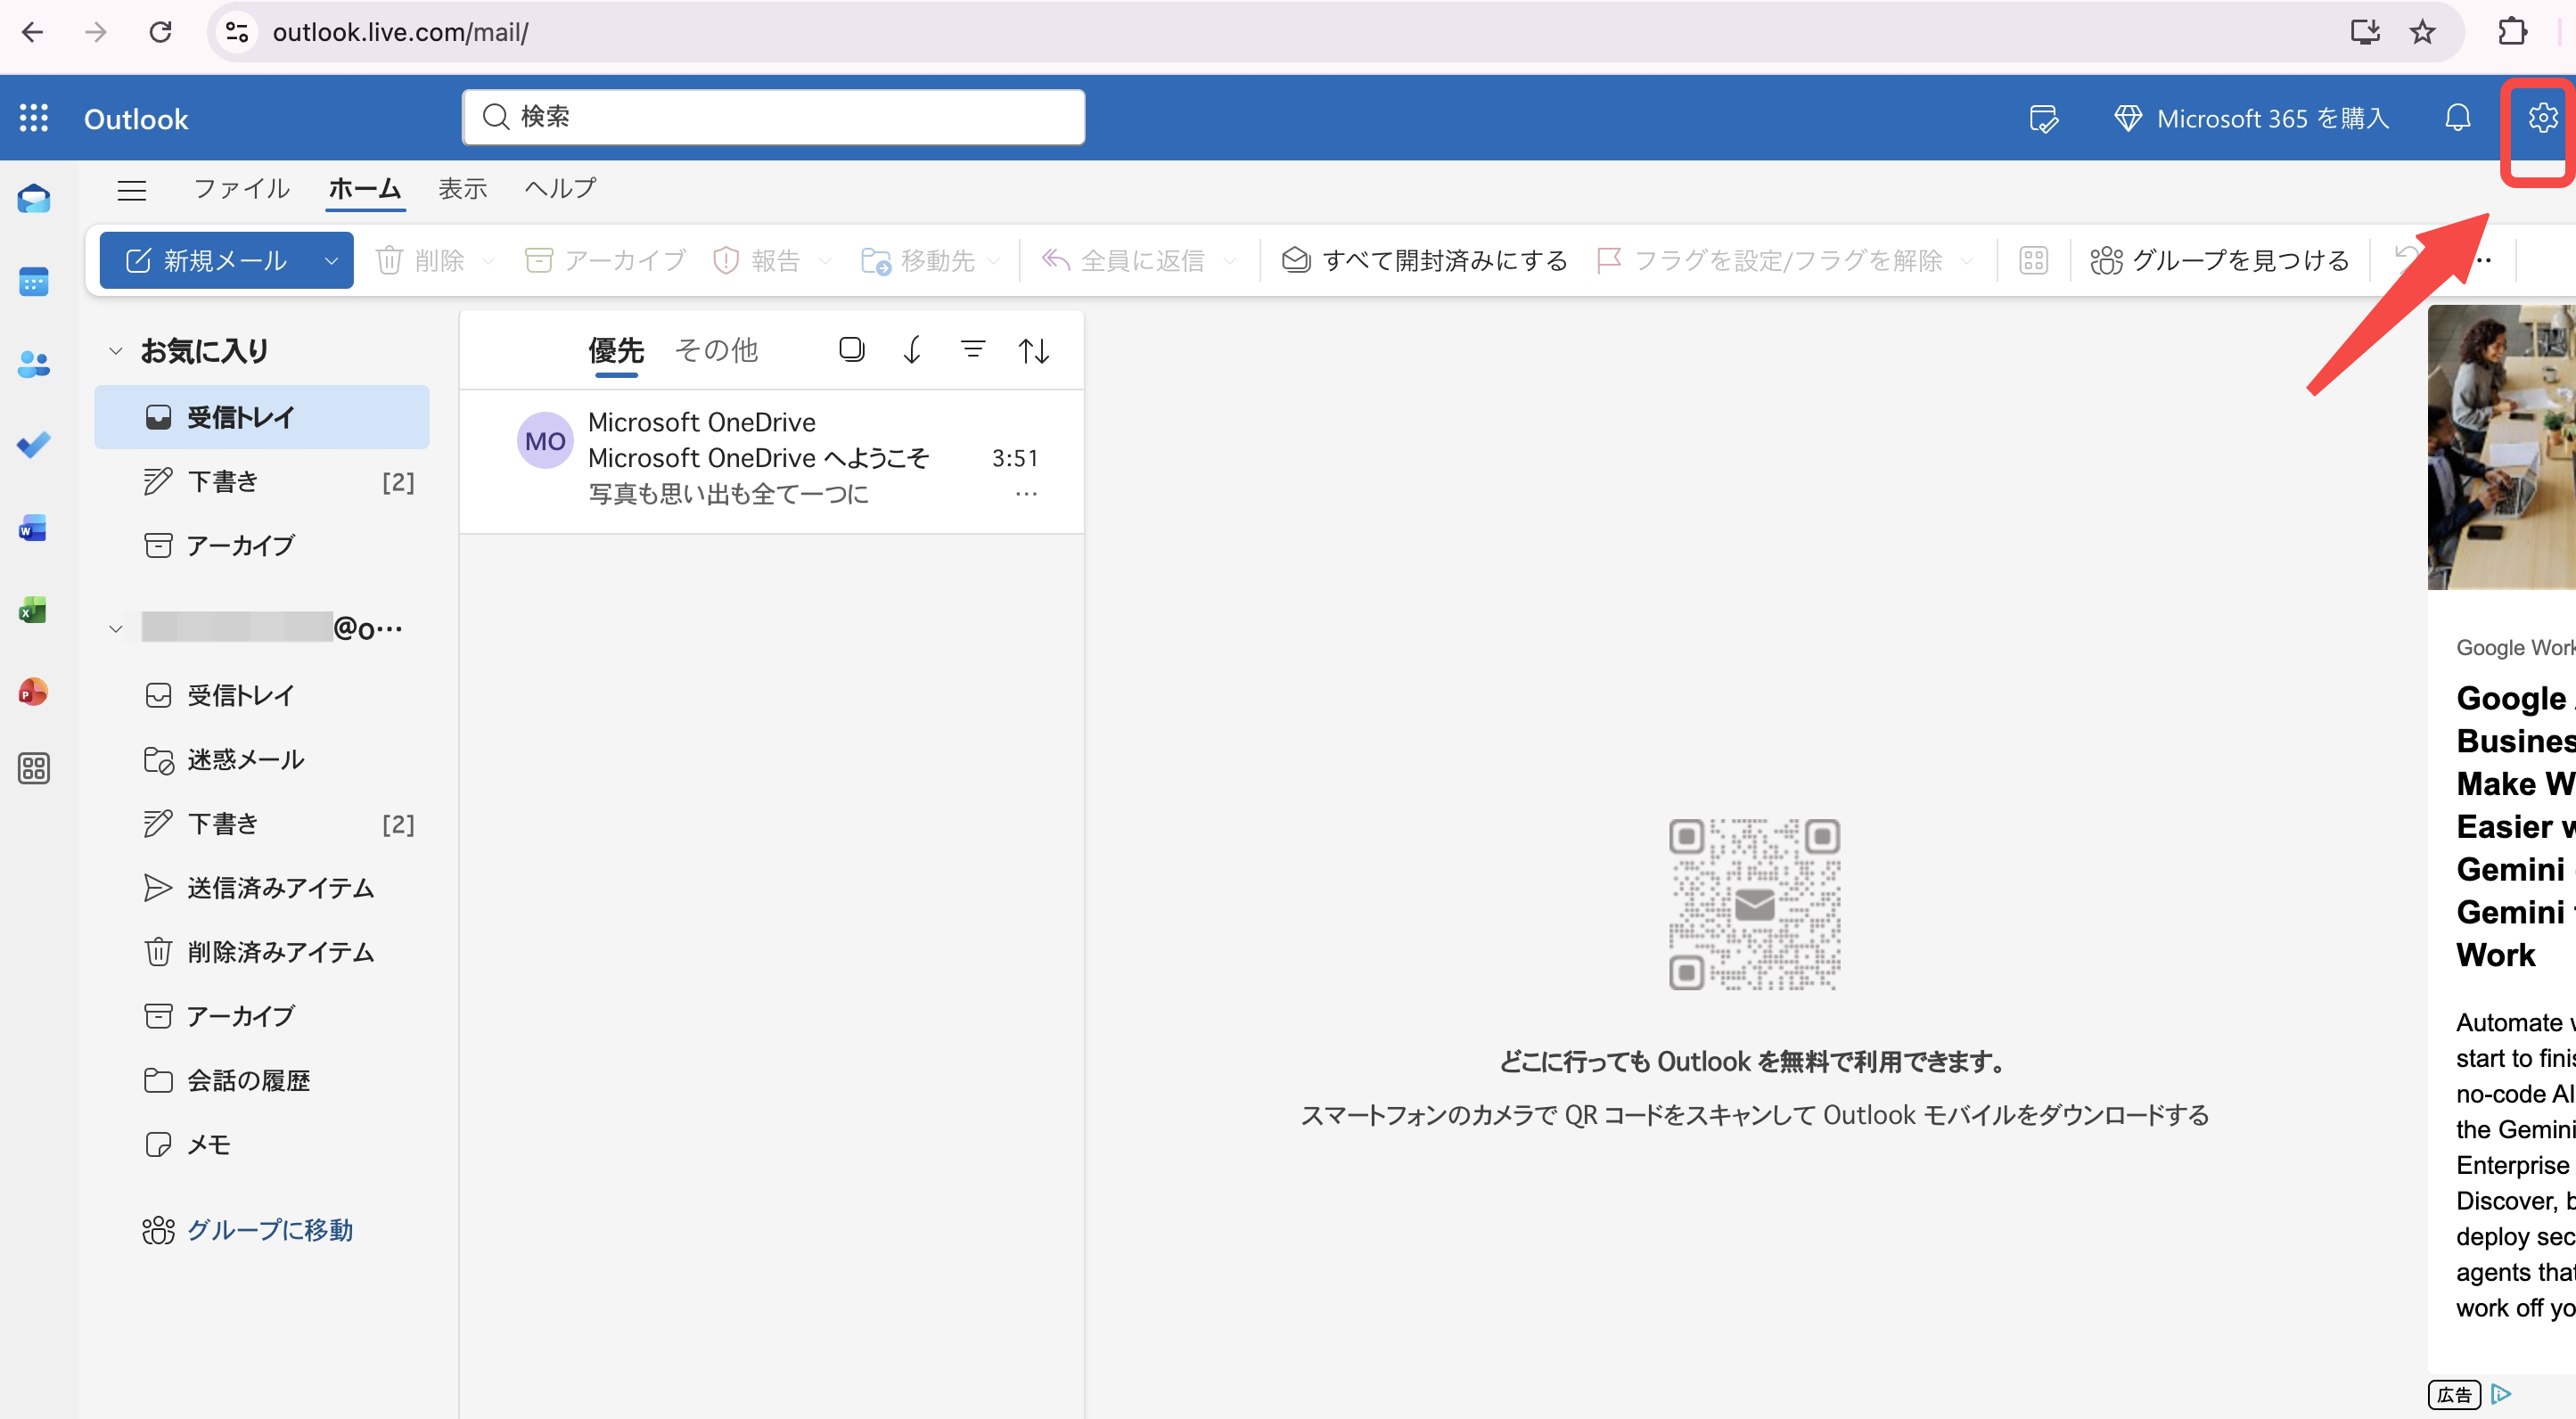Launch PowerPoint from left rail

click(x=33, y=692)
